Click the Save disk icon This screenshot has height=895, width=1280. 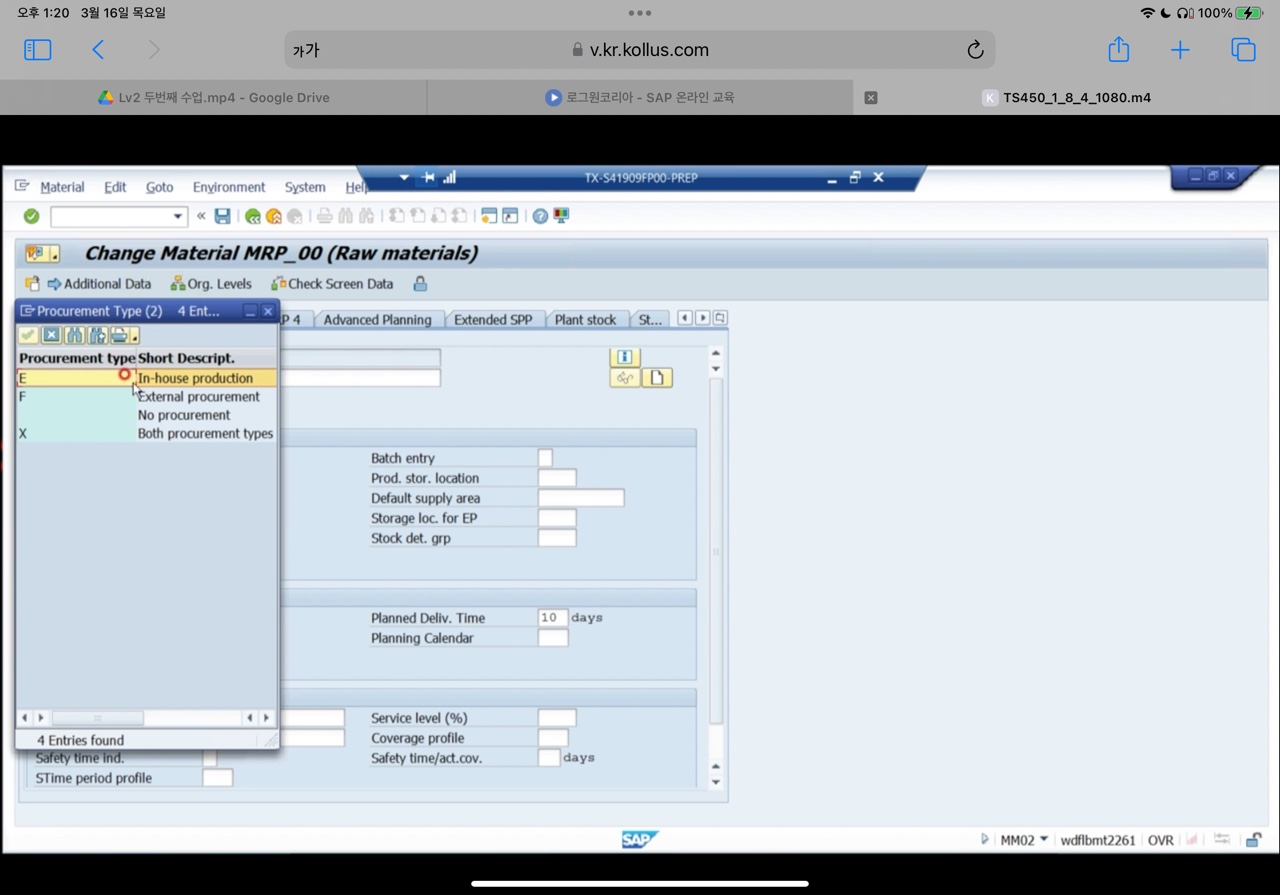[222, 216]
